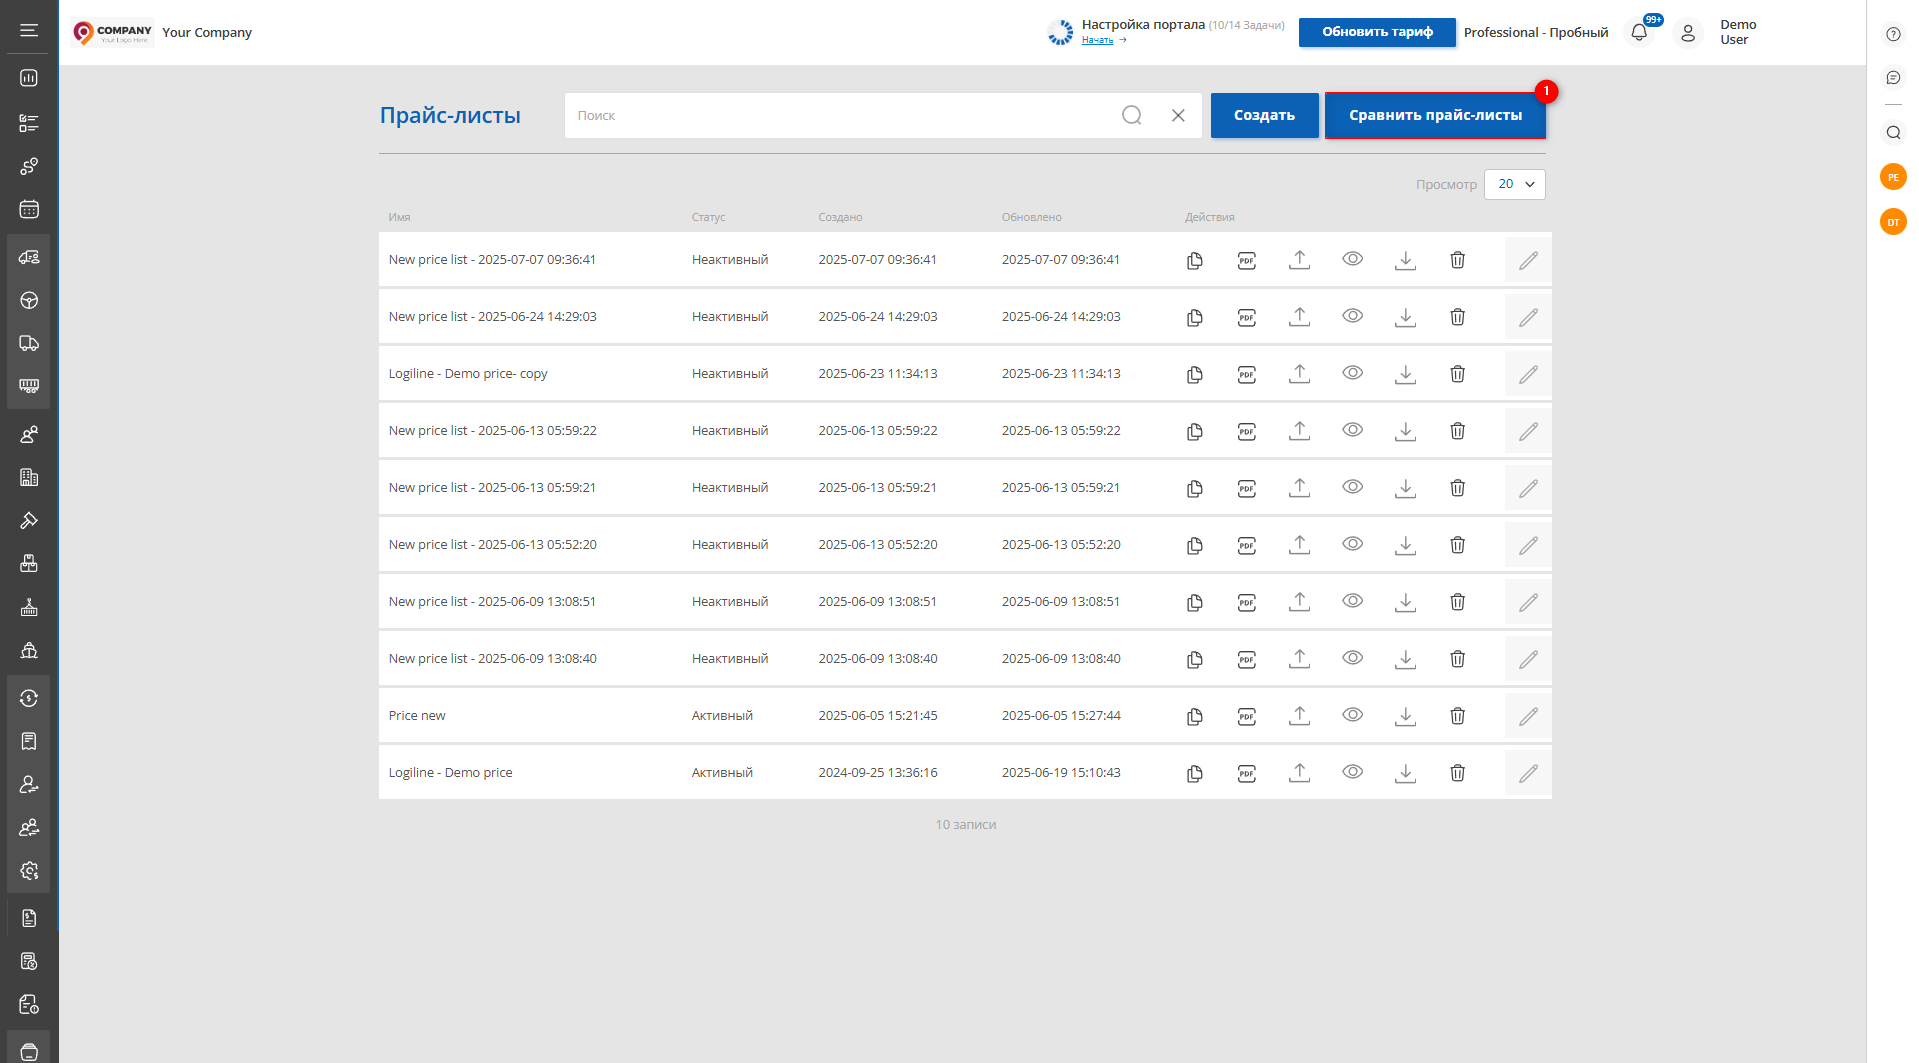Delete New price list 2025-06-09 13:08:51
Viewport: 1919px width, 1063px height.
(1457, 602)
